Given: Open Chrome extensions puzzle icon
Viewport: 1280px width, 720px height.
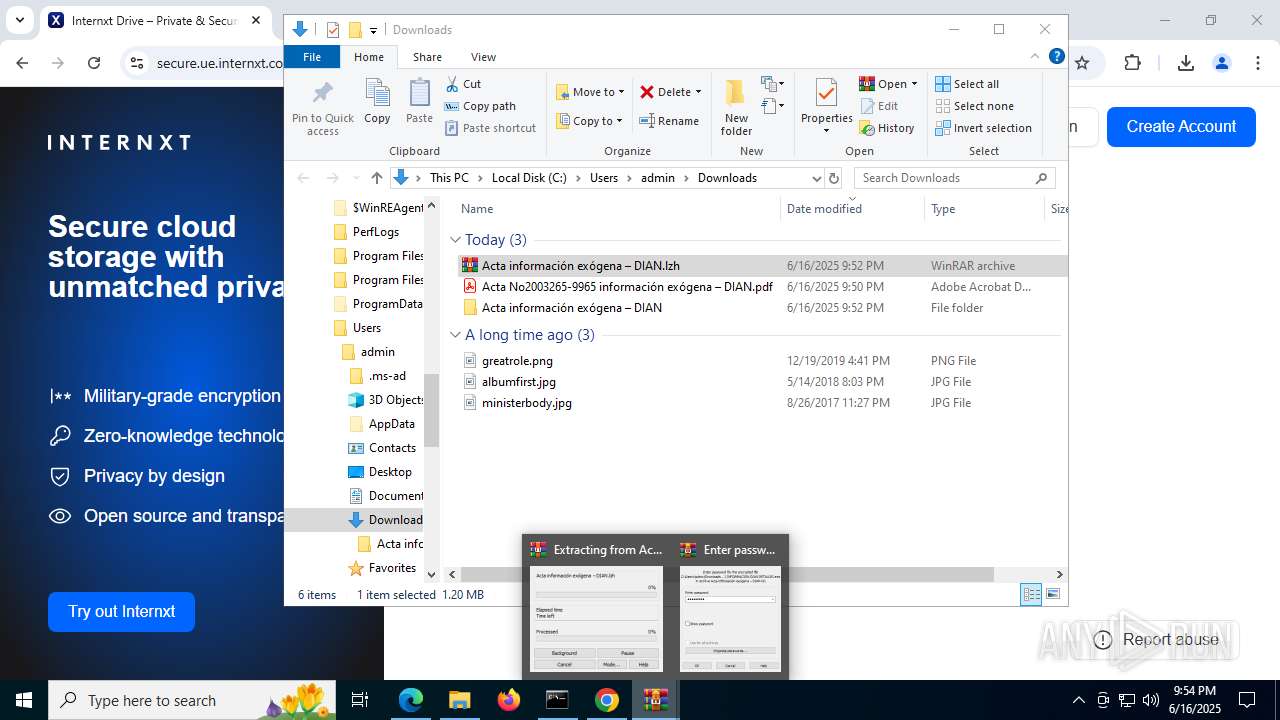Looking at the screenshot, I should (x=1132, y=63).
